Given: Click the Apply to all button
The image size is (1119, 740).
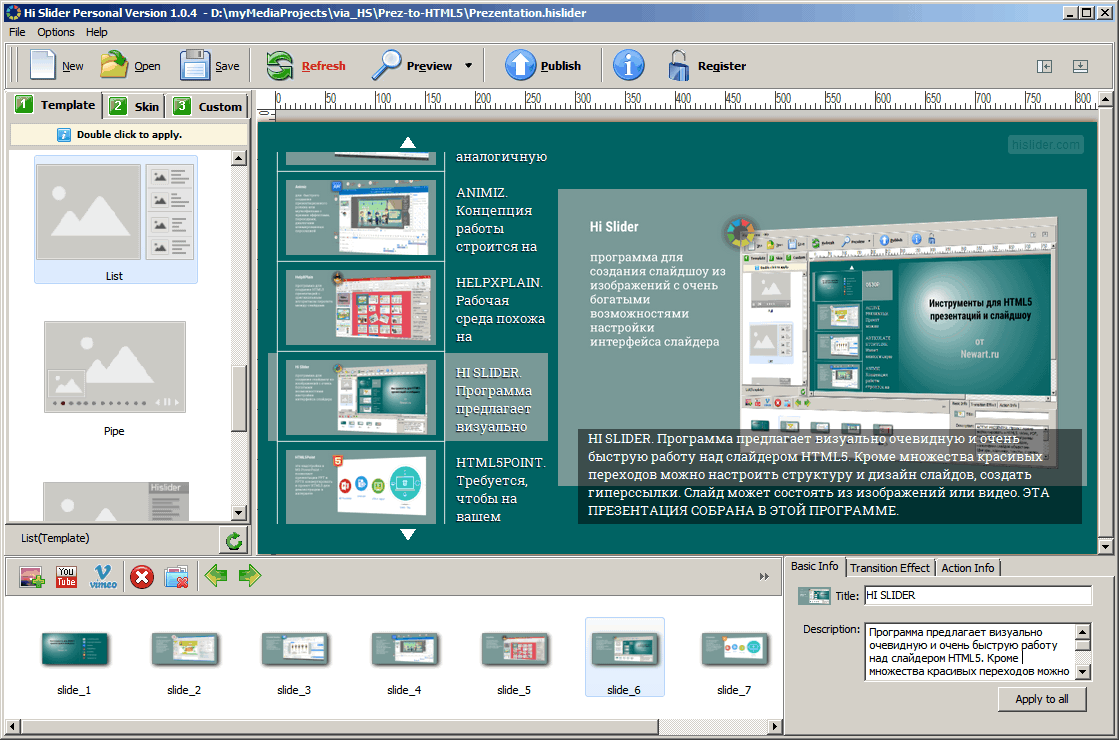Looking at the screenshot, I should pyautogui.click(x=1042, y=699).
